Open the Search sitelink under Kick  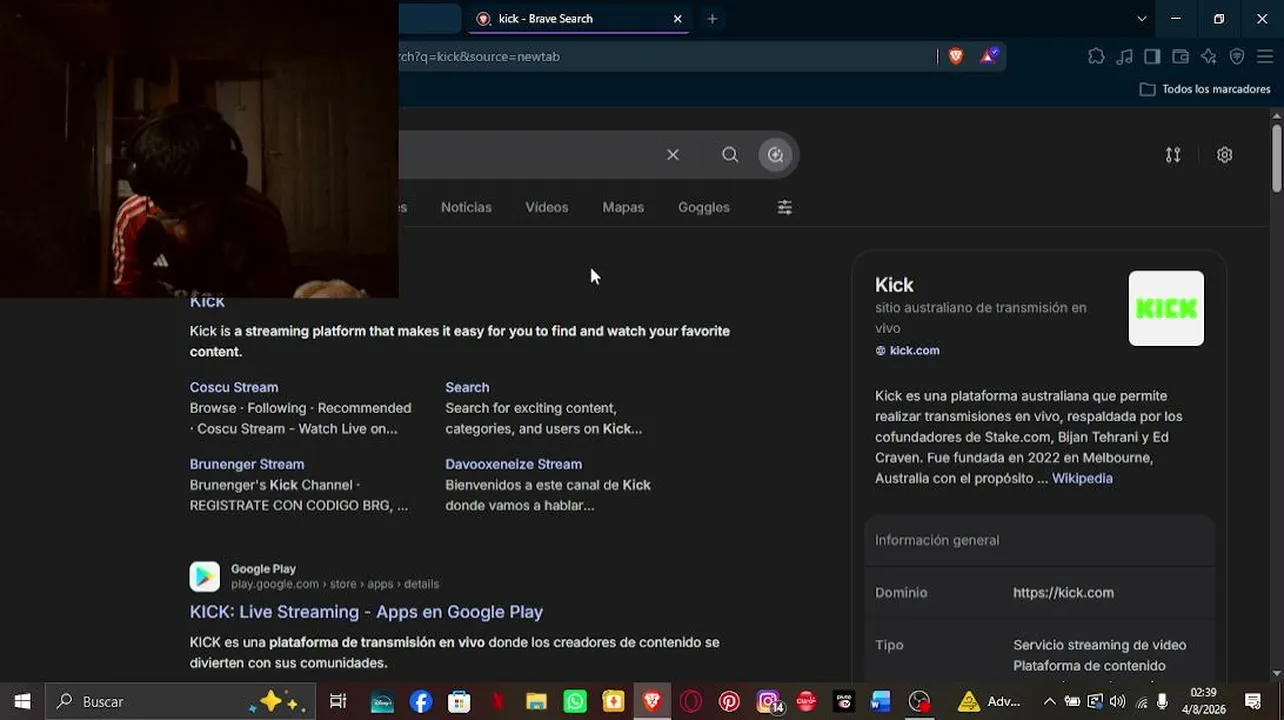pos(467,388)
